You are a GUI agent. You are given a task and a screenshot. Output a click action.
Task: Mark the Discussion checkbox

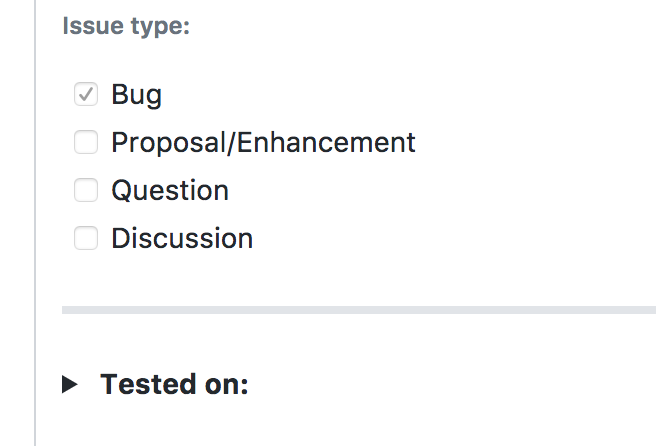pos(86,238)
